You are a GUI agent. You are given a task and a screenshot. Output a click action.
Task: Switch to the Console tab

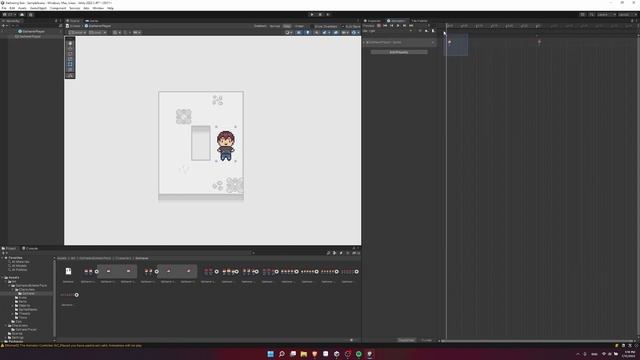point(31,248)
